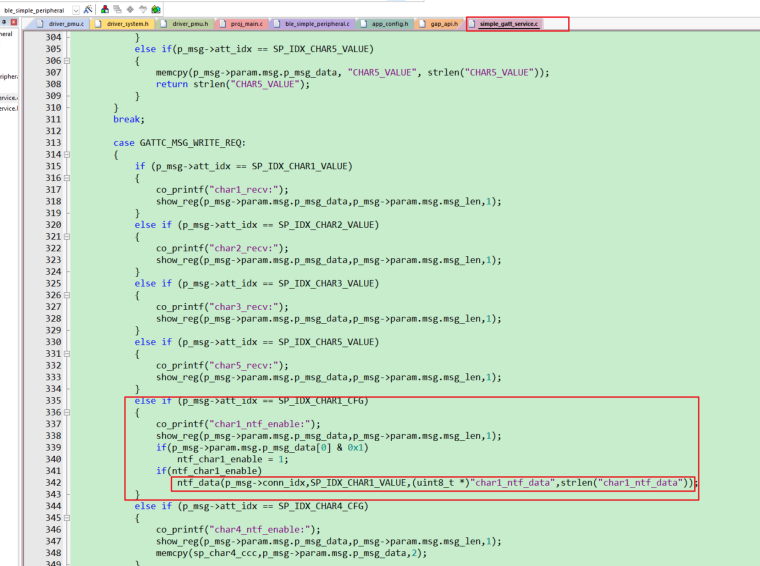
Task: Open Options for Target magic wand icon
Action: click(88, 9)
